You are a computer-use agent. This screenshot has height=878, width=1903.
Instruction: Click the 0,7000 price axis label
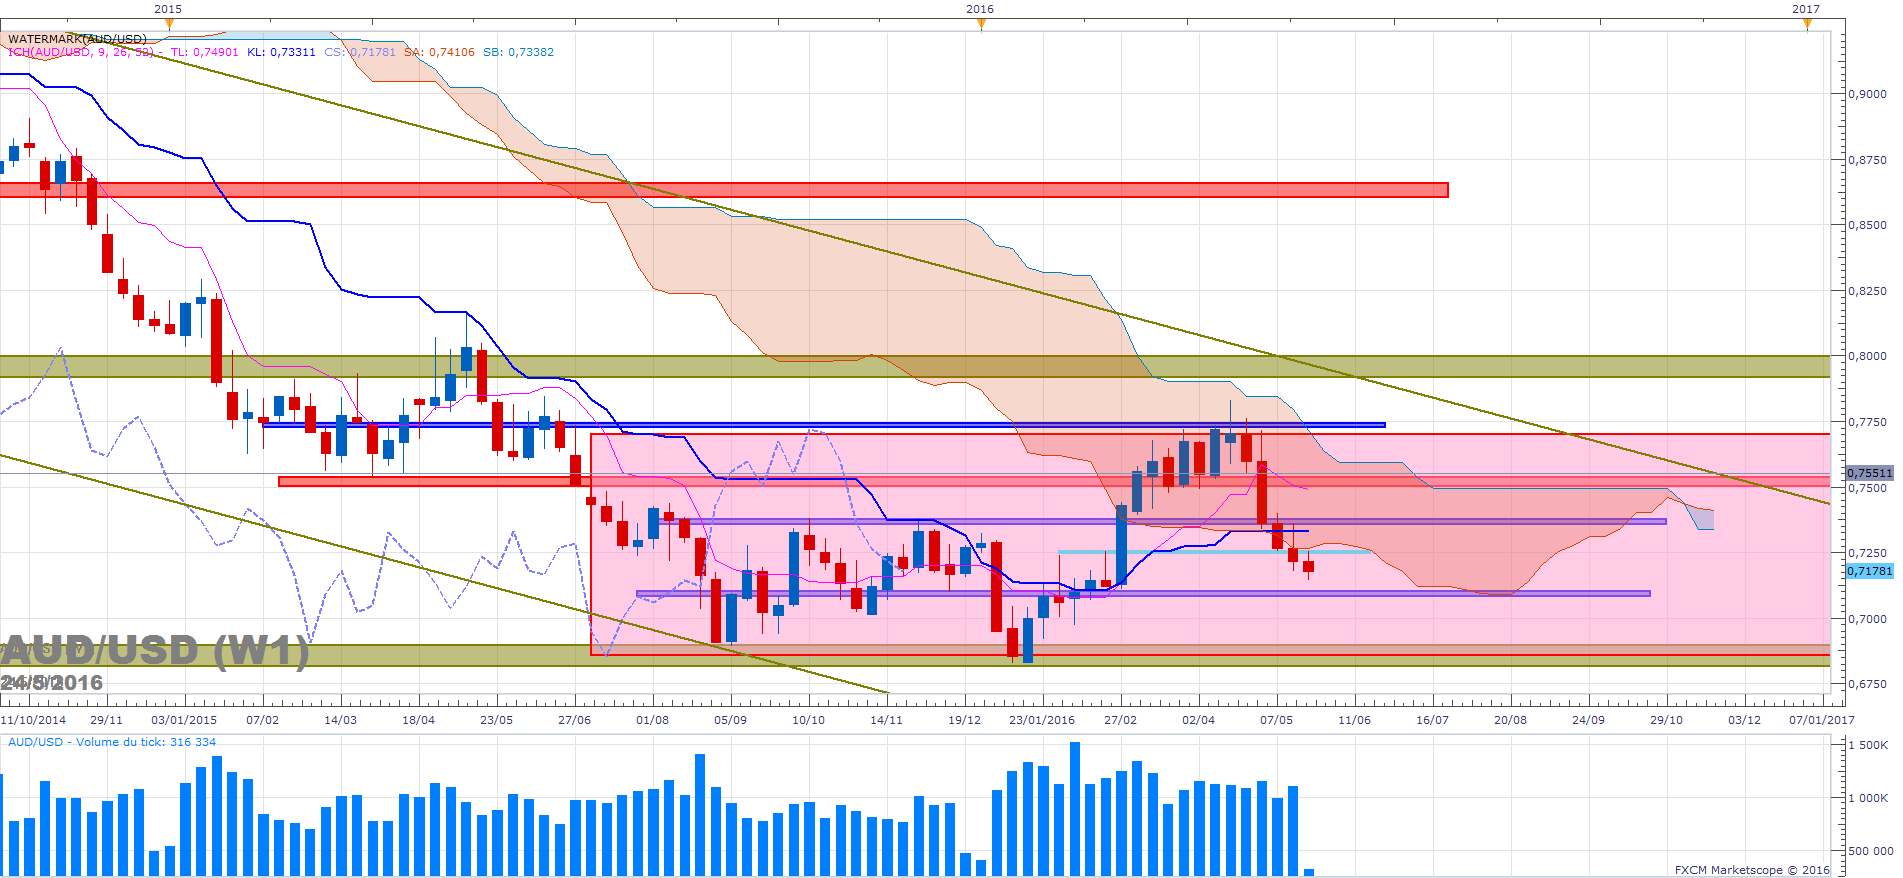(x=1867, y=619)
